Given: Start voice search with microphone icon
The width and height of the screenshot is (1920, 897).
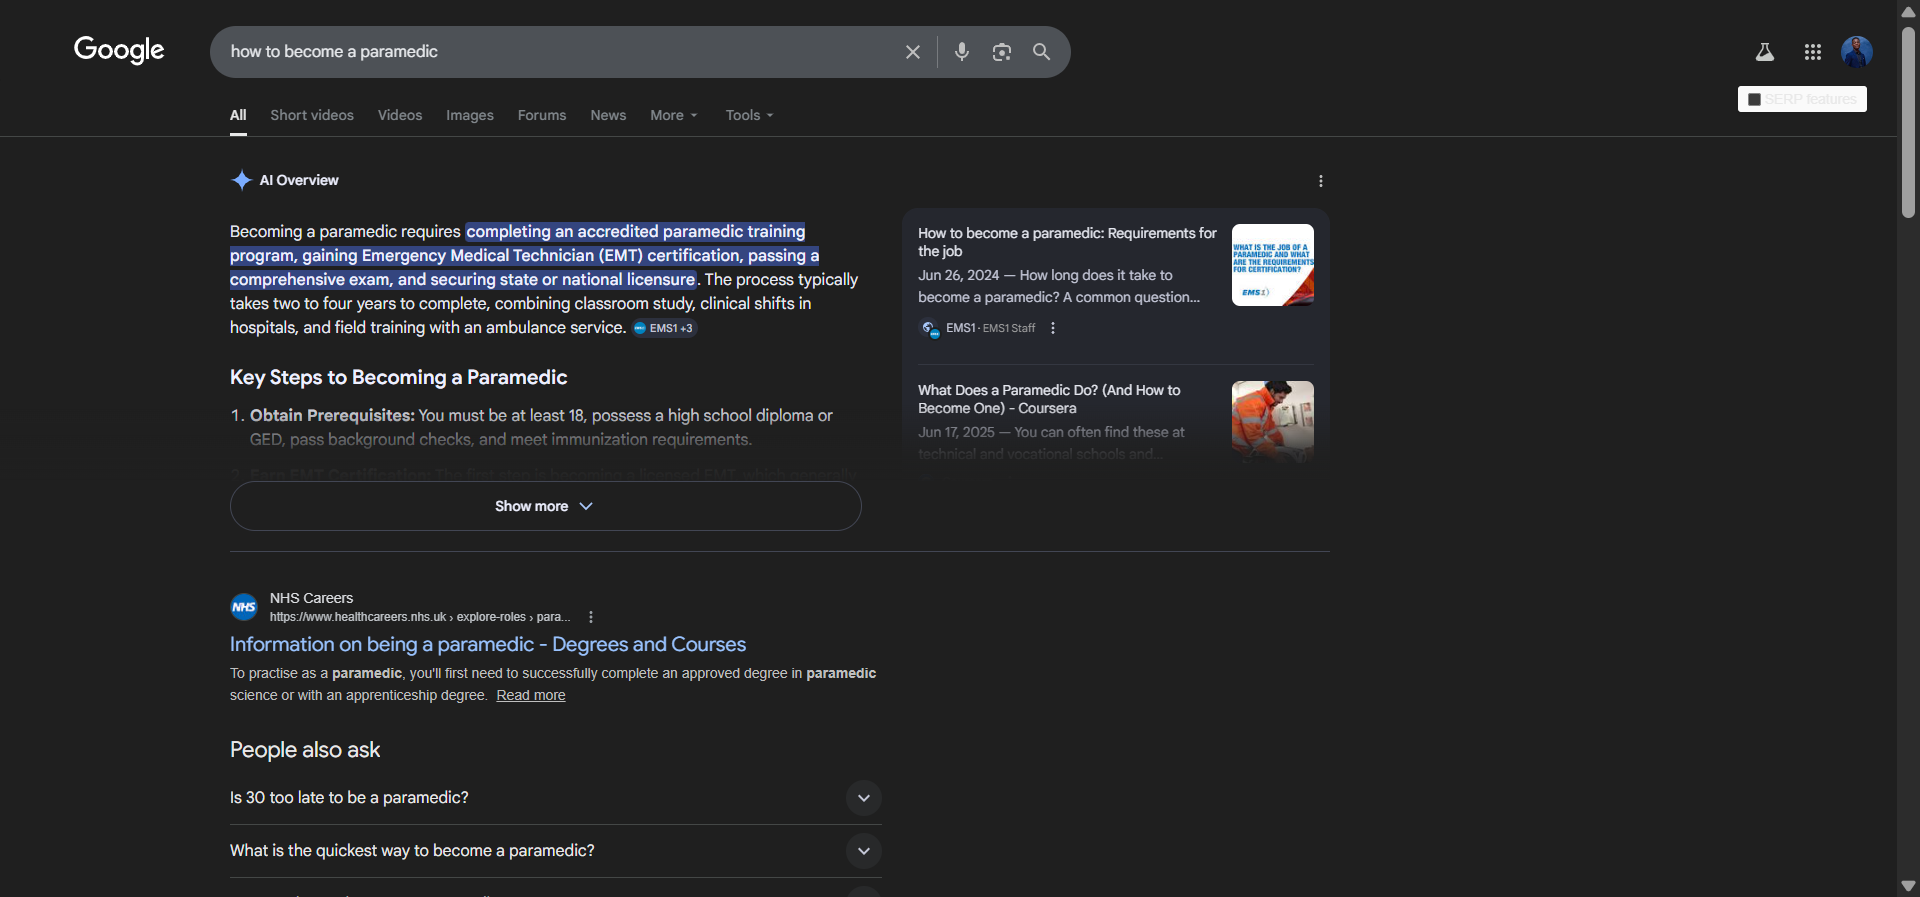Looking at the screenshot, I should pyautogui.click(x=961, y=52).
